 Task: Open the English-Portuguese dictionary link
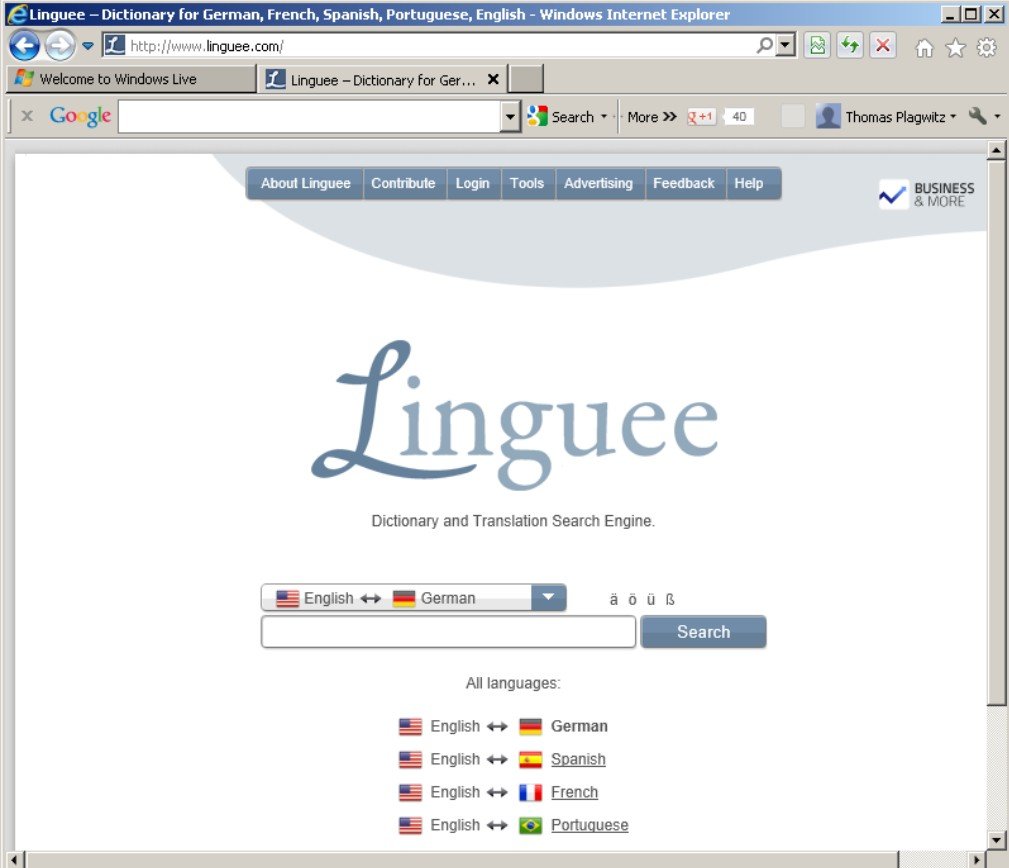[589, 825]
